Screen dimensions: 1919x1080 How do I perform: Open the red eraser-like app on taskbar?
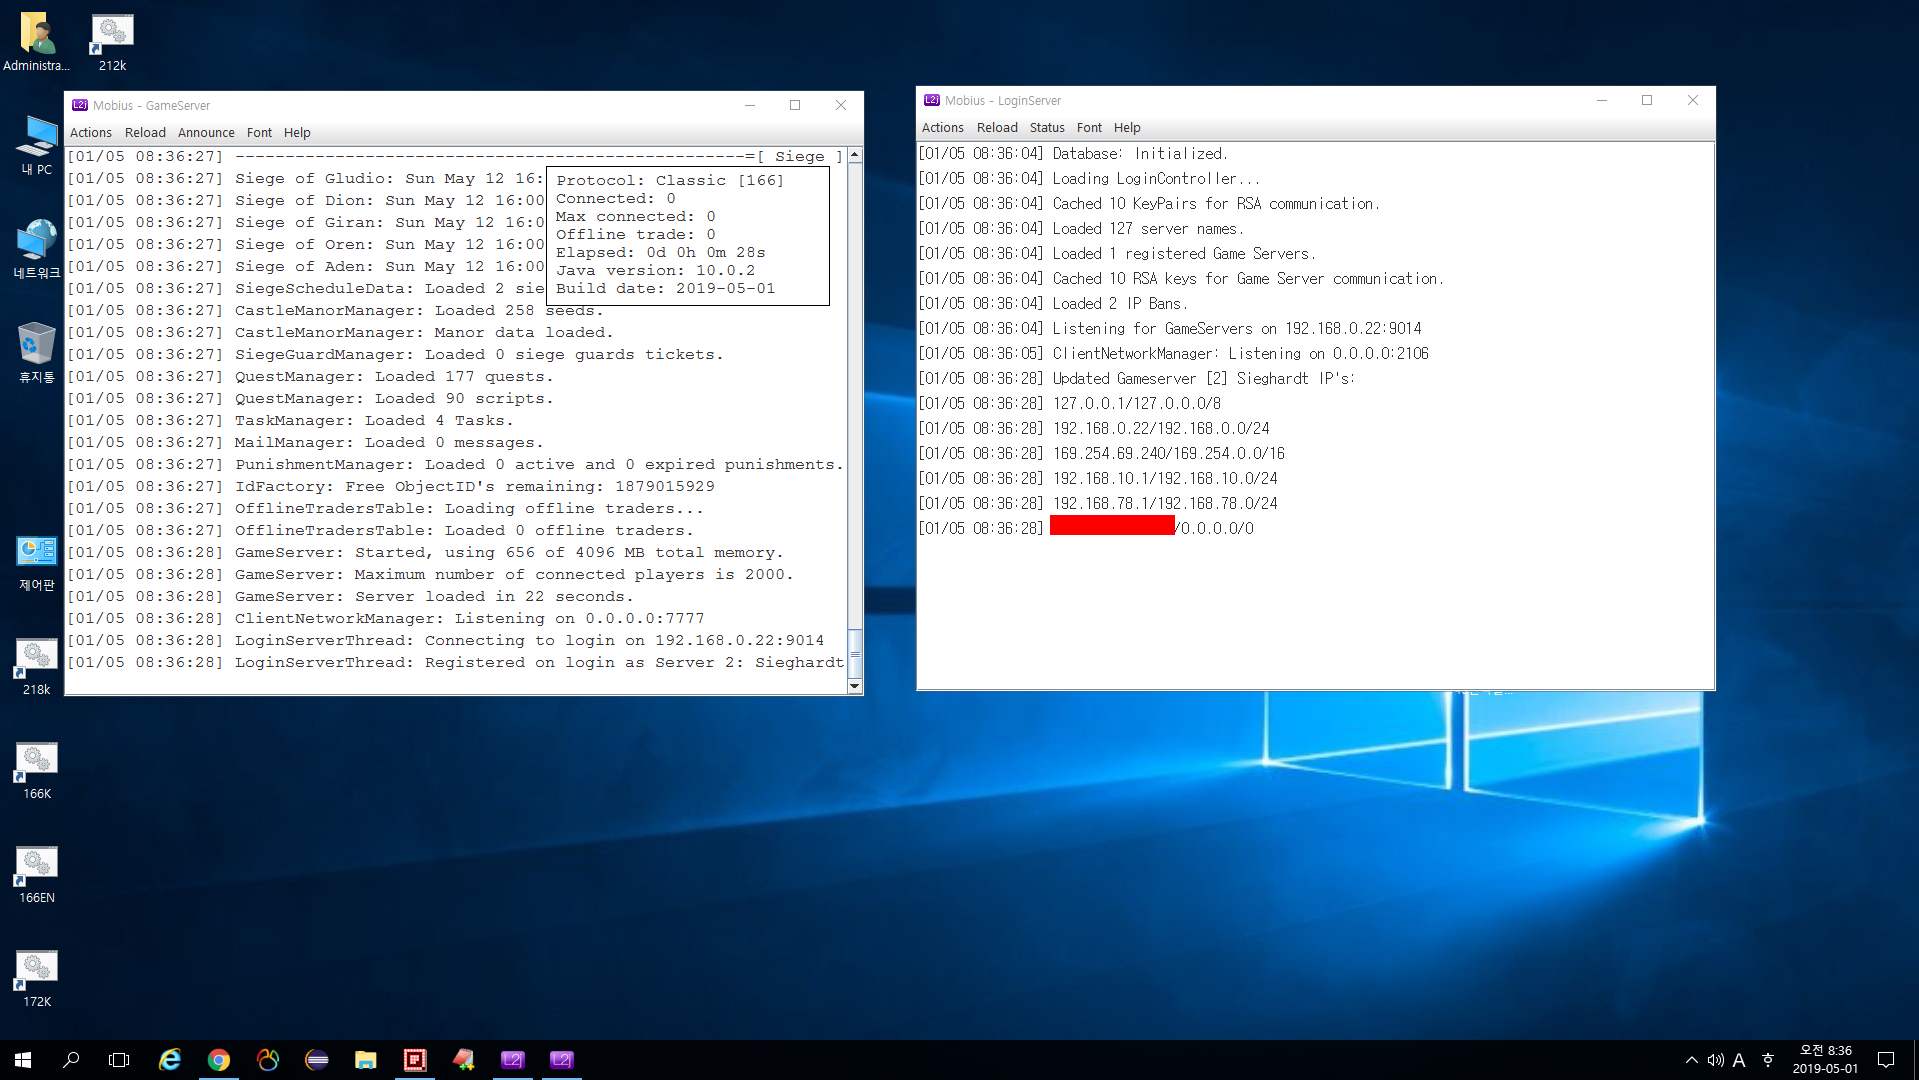click(464, 1060)
